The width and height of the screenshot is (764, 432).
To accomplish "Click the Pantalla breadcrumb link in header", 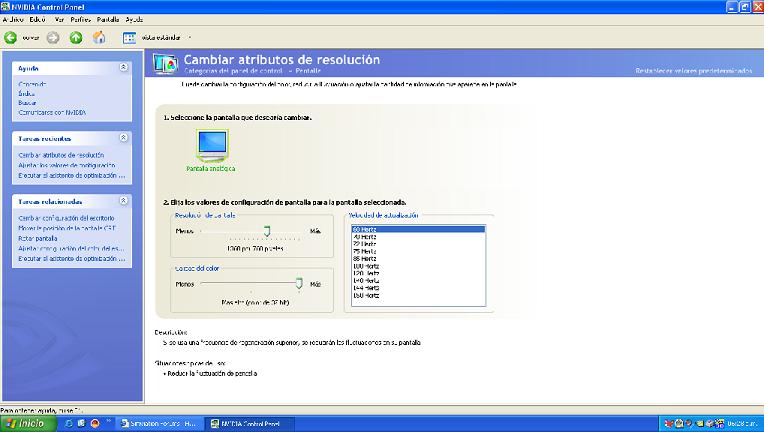I will pyautogui.click(x=308, y=71).
